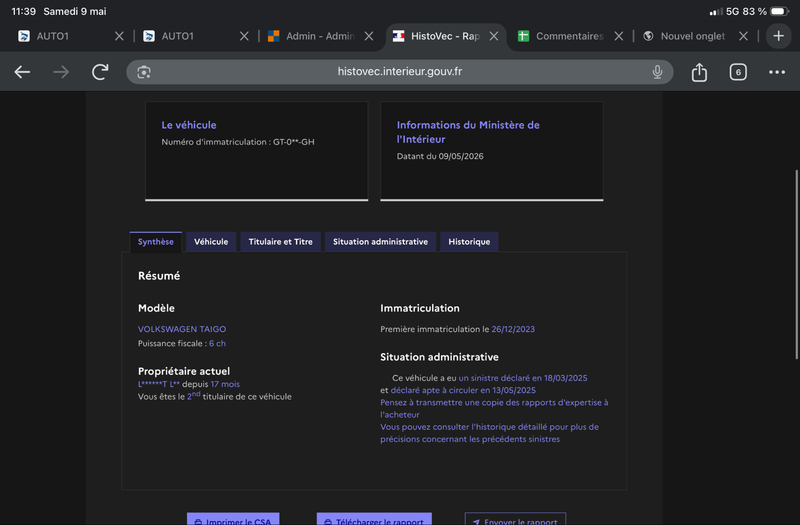Select the HistoVec browser tab
Image resolution: width=800 pixels, height=525 pixels.
445,36
